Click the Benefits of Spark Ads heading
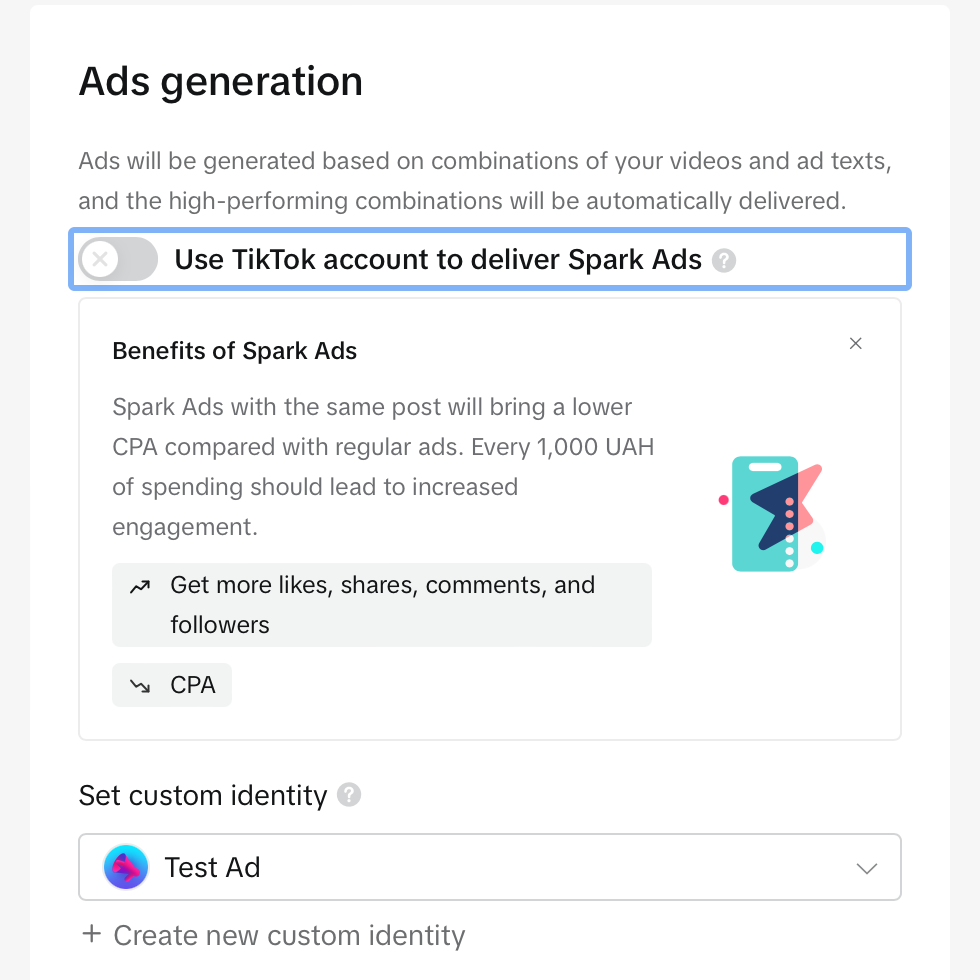The image size is (980, 980). [234, 351]
